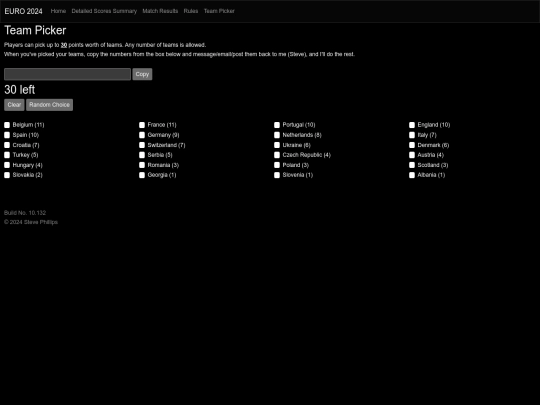Viewport: 540px width, 405px height.
Task: Check the Turkey (5) box
Action: [7, 155]
